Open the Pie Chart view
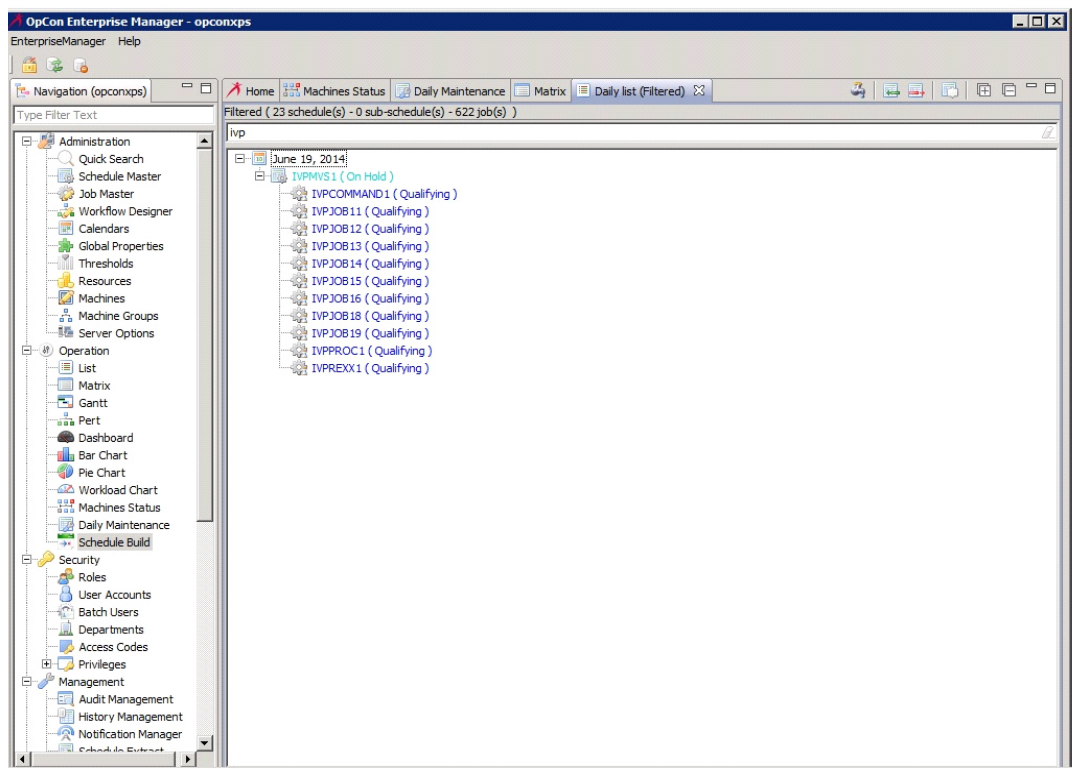 pyautogui.click(x=102, y=472)
